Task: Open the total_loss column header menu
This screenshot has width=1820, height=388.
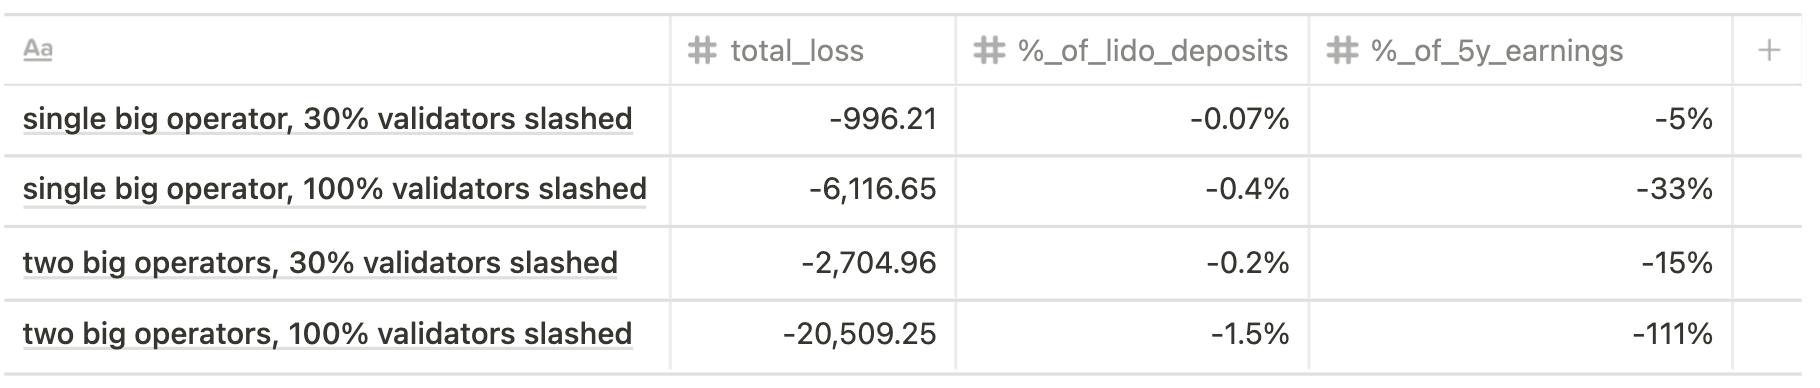Action: [813, 50]
